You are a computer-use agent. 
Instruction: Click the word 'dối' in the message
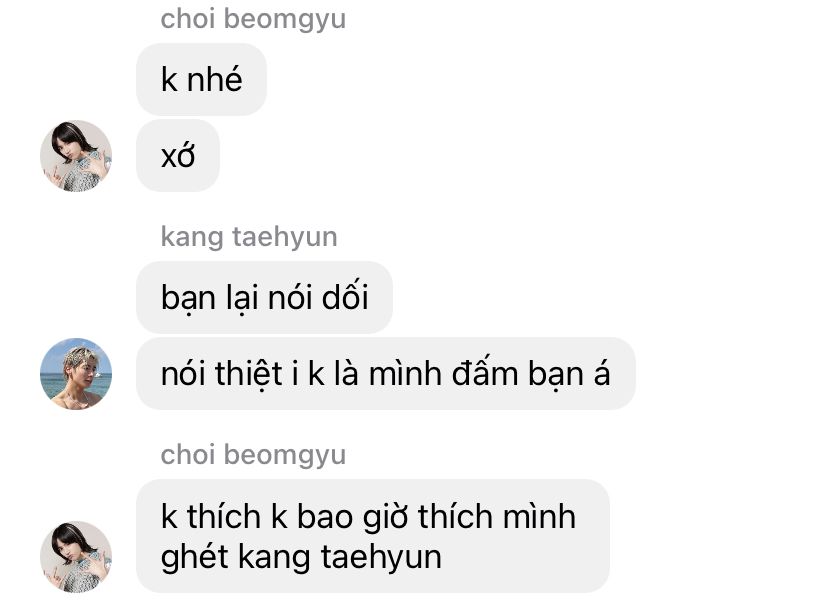click(x=345, y=296)
